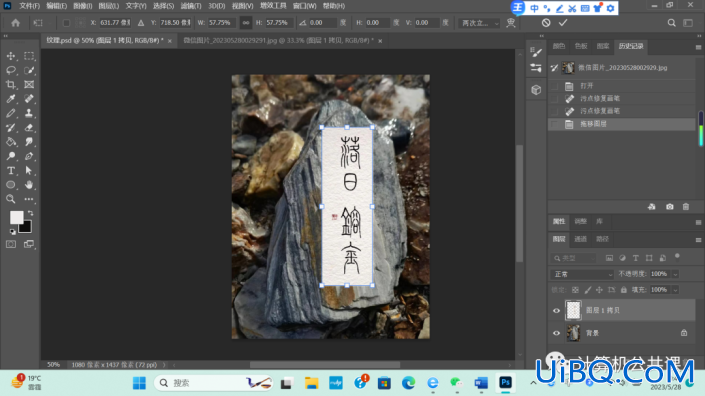Select the 拖移图层 history state

(x=622, y=124)
